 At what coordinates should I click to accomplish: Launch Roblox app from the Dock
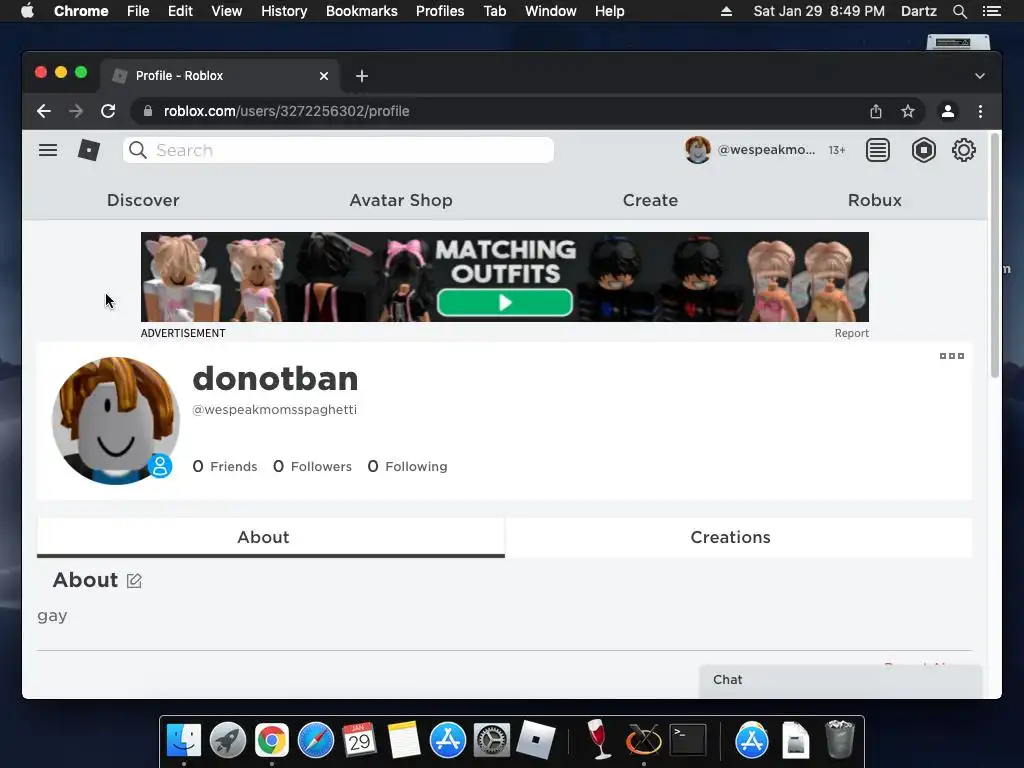[x=536, y=741]
